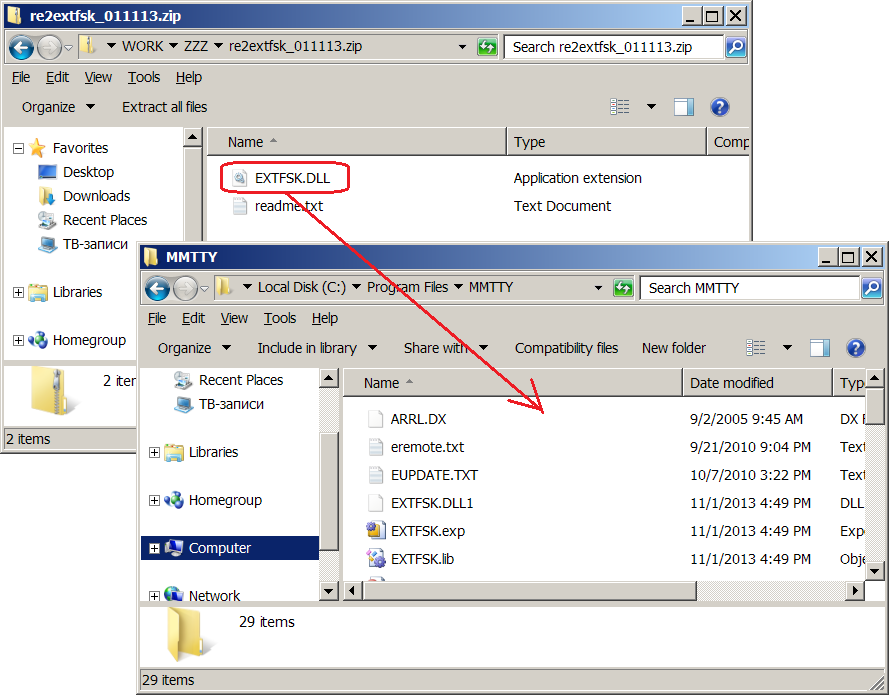
Task: Expand Libraries in the MMTTY sidebar
Action: click(x=154, y=452)
